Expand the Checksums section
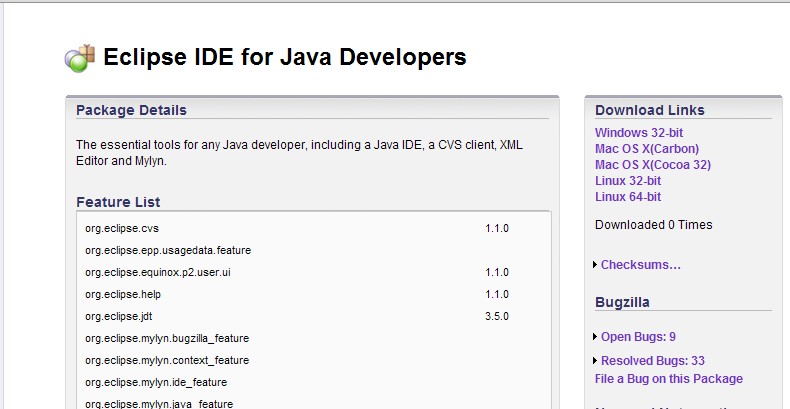The image size is (790, 409). [637, 264]
